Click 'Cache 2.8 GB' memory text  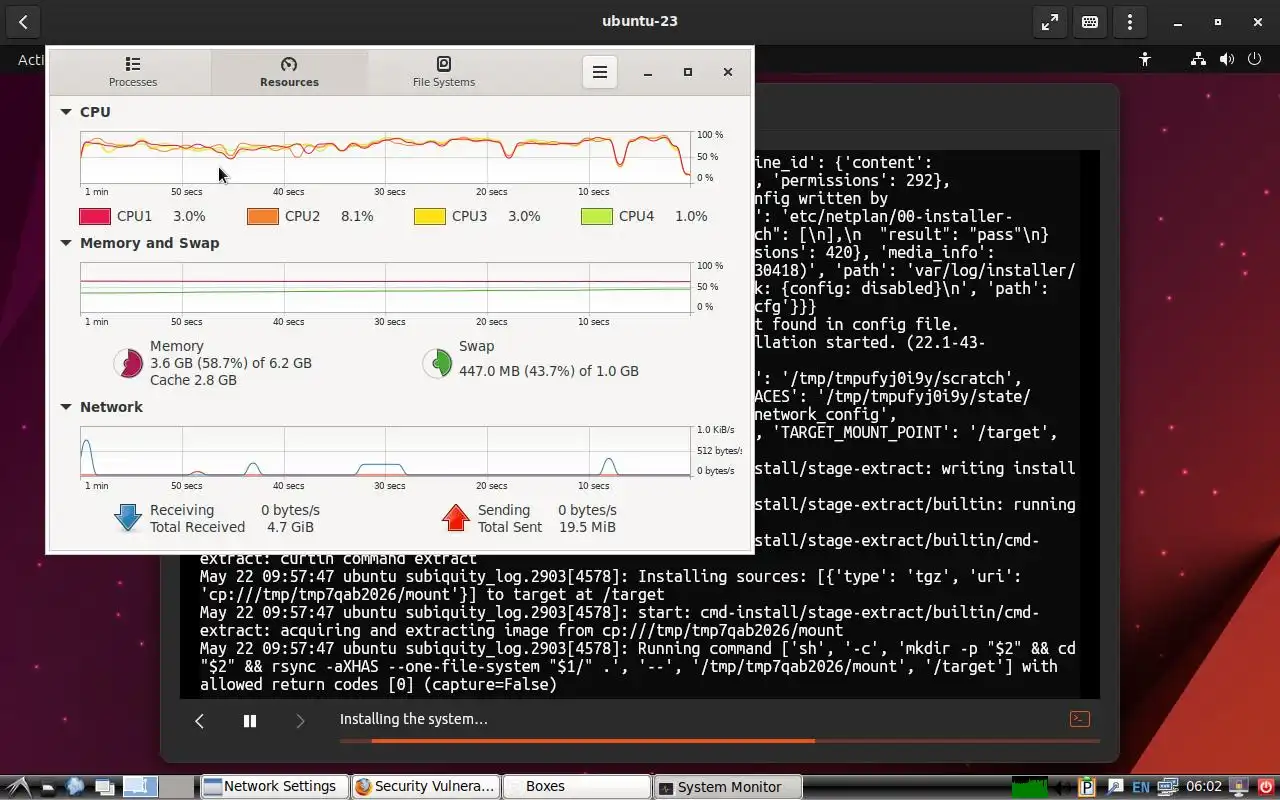pyautogui.click(x=193, y=380)
